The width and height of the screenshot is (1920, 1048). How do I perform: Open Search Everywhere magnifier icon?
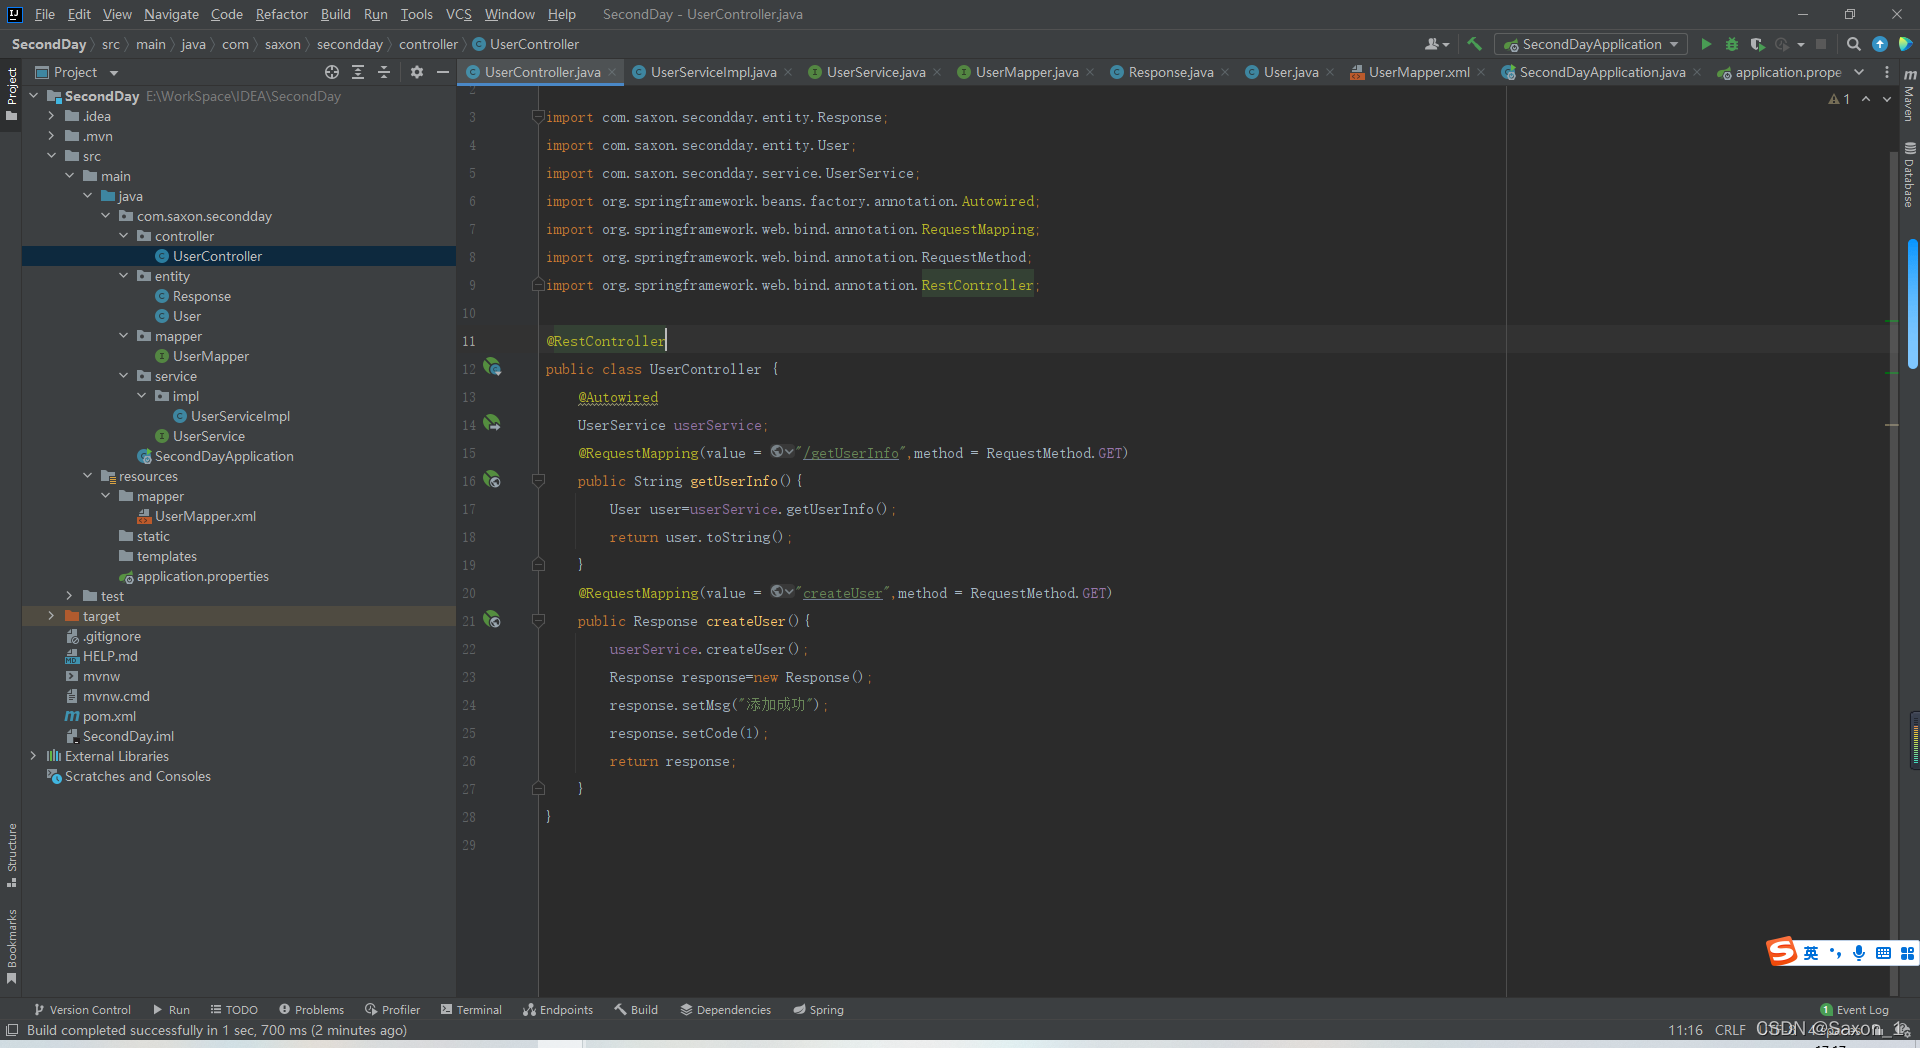pos(1853,44)
